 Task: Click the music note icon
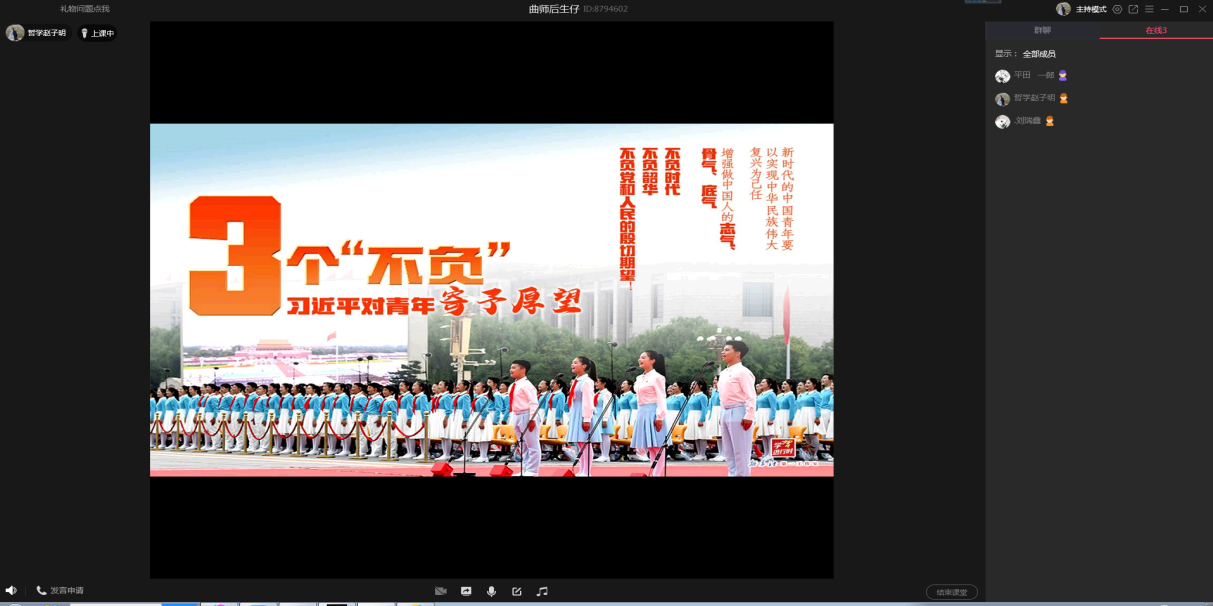point(542,591)
